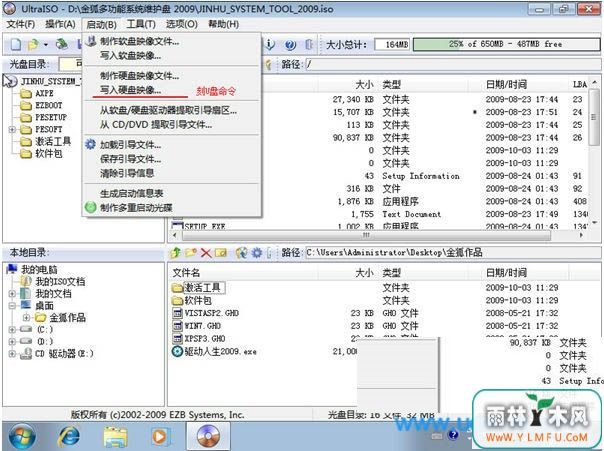Expand the (C:) drive node

point(12,330)
